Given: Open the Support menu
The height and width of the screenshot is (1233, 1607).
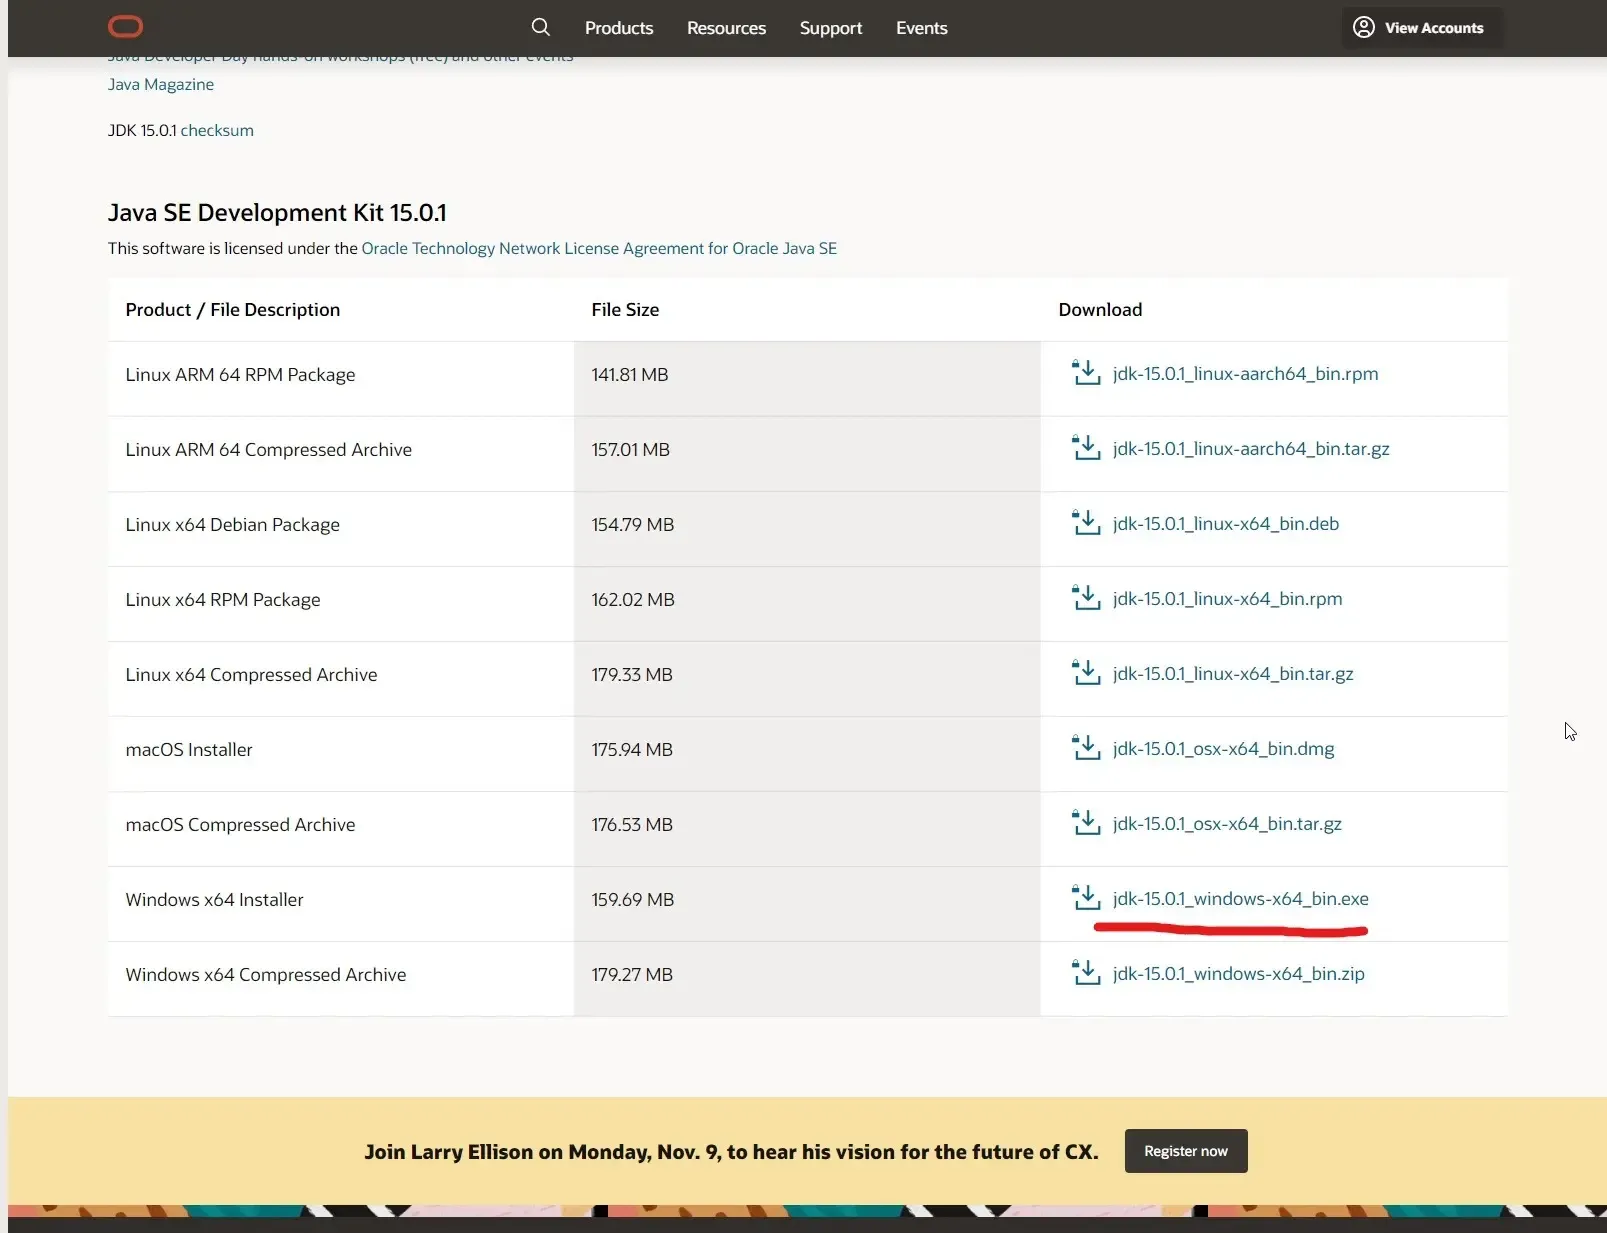Looking at the screenshot, I should (830, 28).
